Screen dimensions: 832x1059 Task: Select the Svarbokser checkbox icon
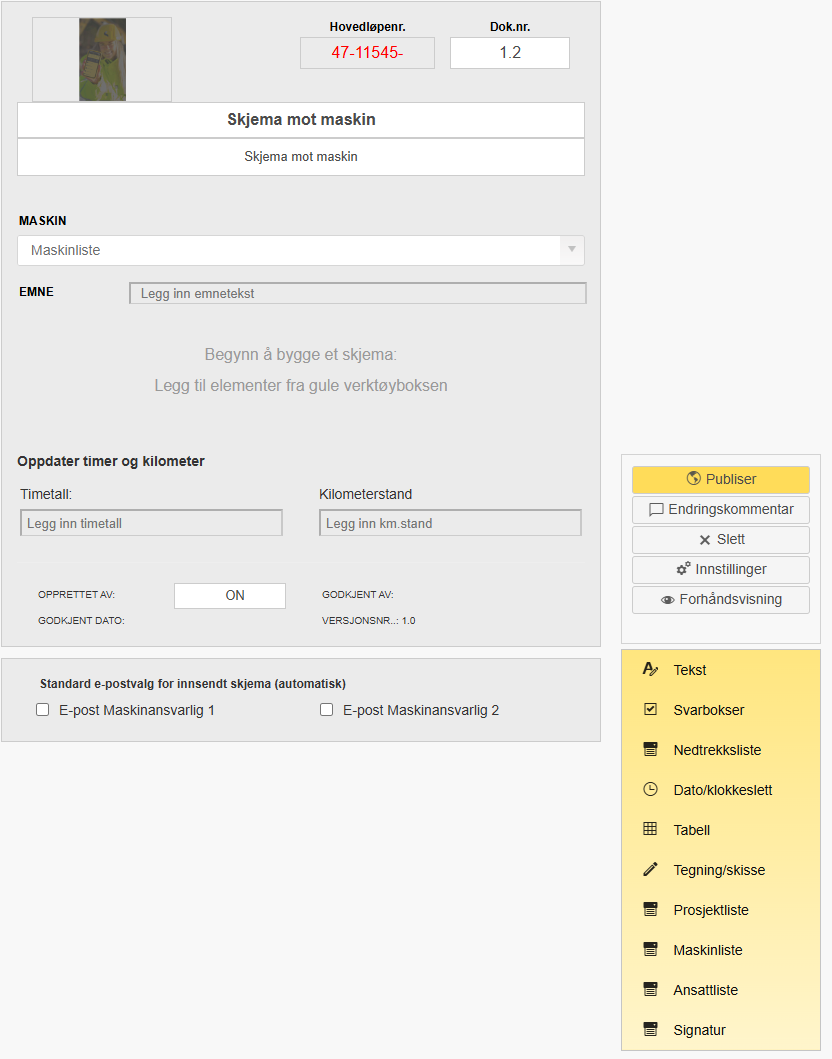tap(650, 710)
